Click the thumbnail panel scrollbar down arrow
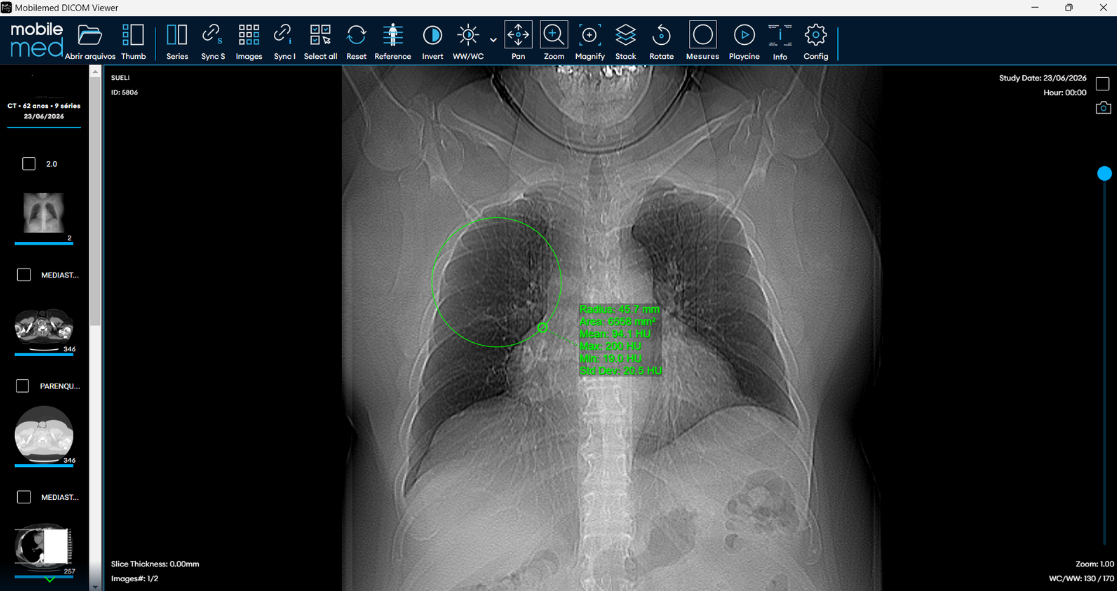The height and width of the screenshot is (591, 1117). [x=95, y=586]
